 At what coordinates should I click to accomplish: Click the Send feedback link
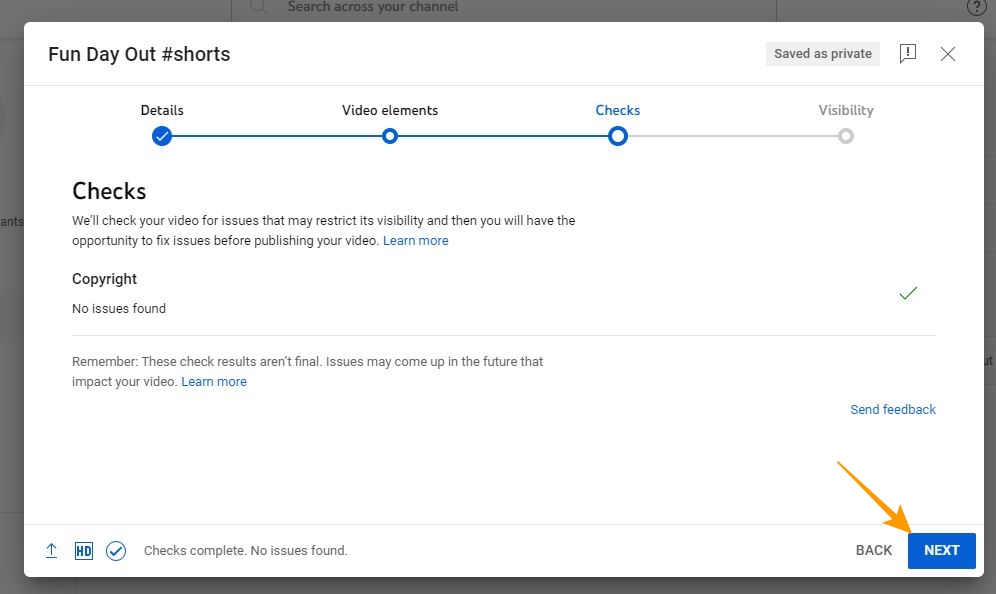click(893, 410)
